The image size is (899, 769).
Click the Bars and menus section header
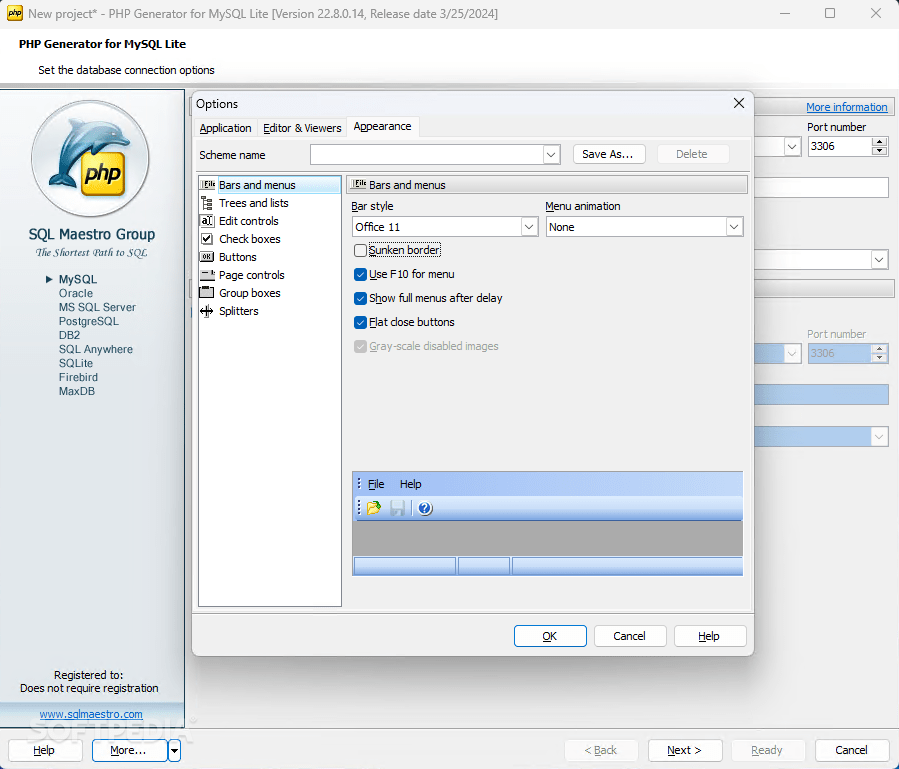(x=547, y=185)
